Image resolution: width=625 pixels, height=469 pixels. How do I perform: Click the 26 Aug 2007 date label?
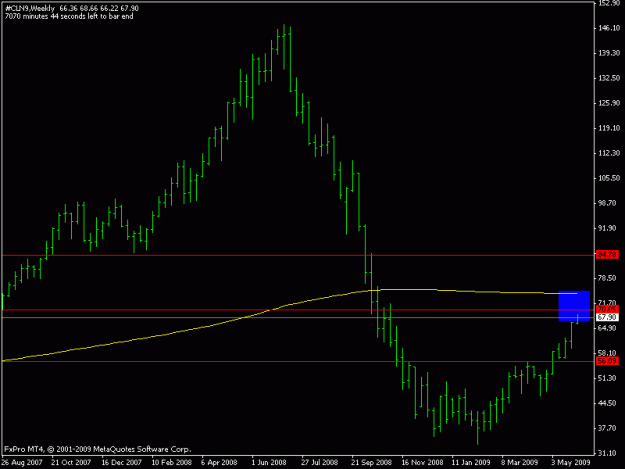coord(22,462)
